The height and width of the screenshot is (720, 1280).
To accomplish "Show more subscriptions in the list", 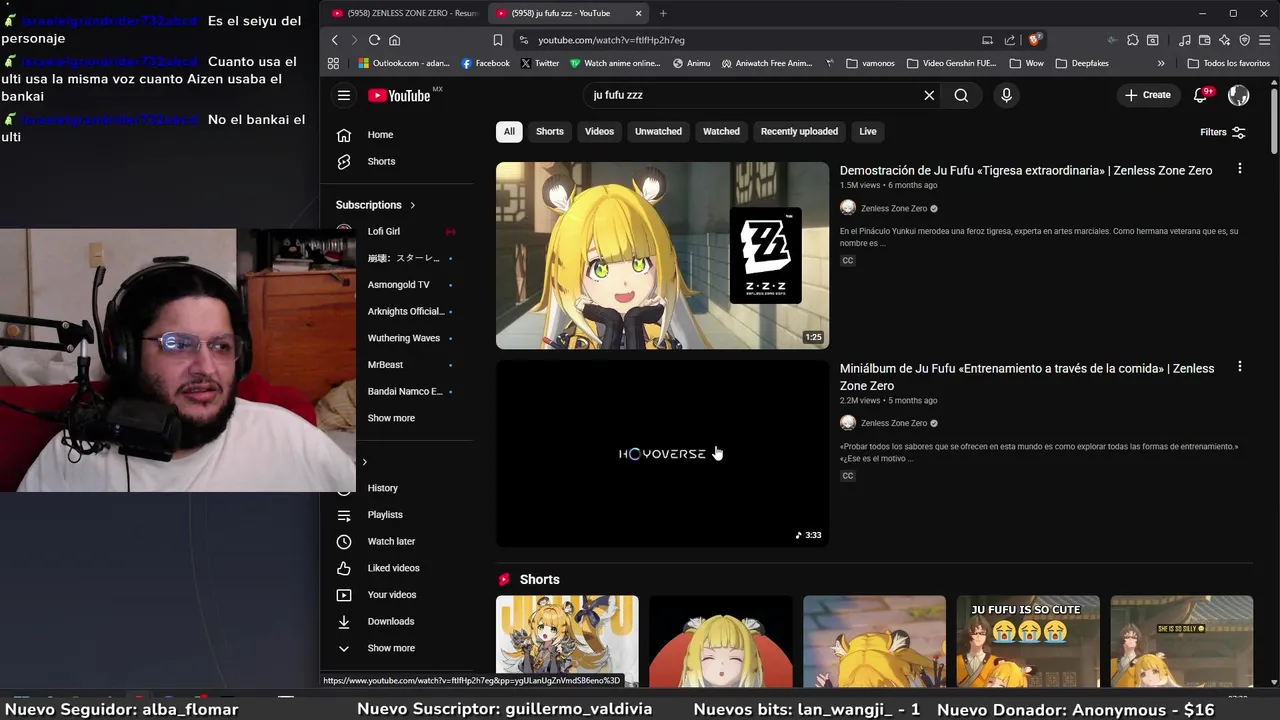I will (x=391, y=418).
